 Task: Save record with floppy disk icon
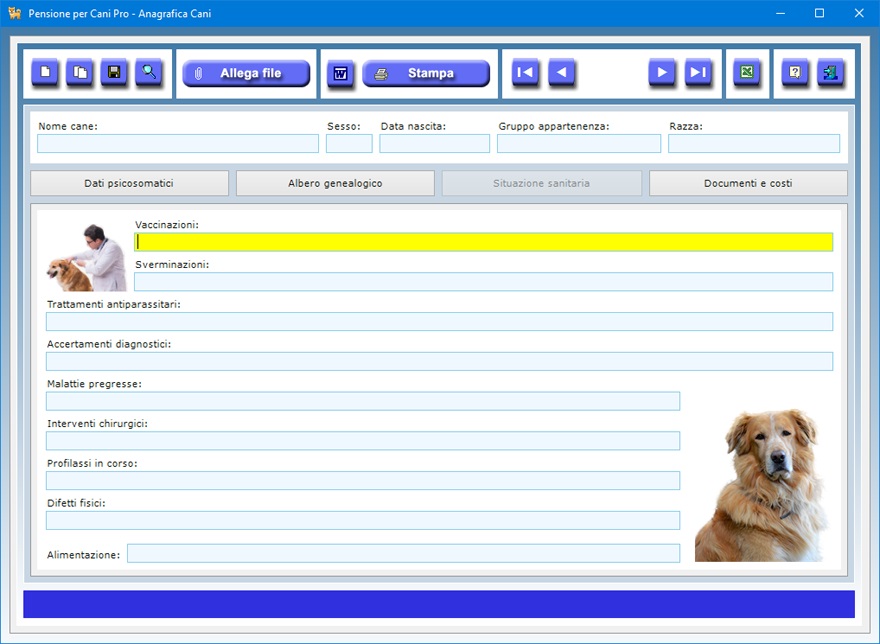pos(114,72)
